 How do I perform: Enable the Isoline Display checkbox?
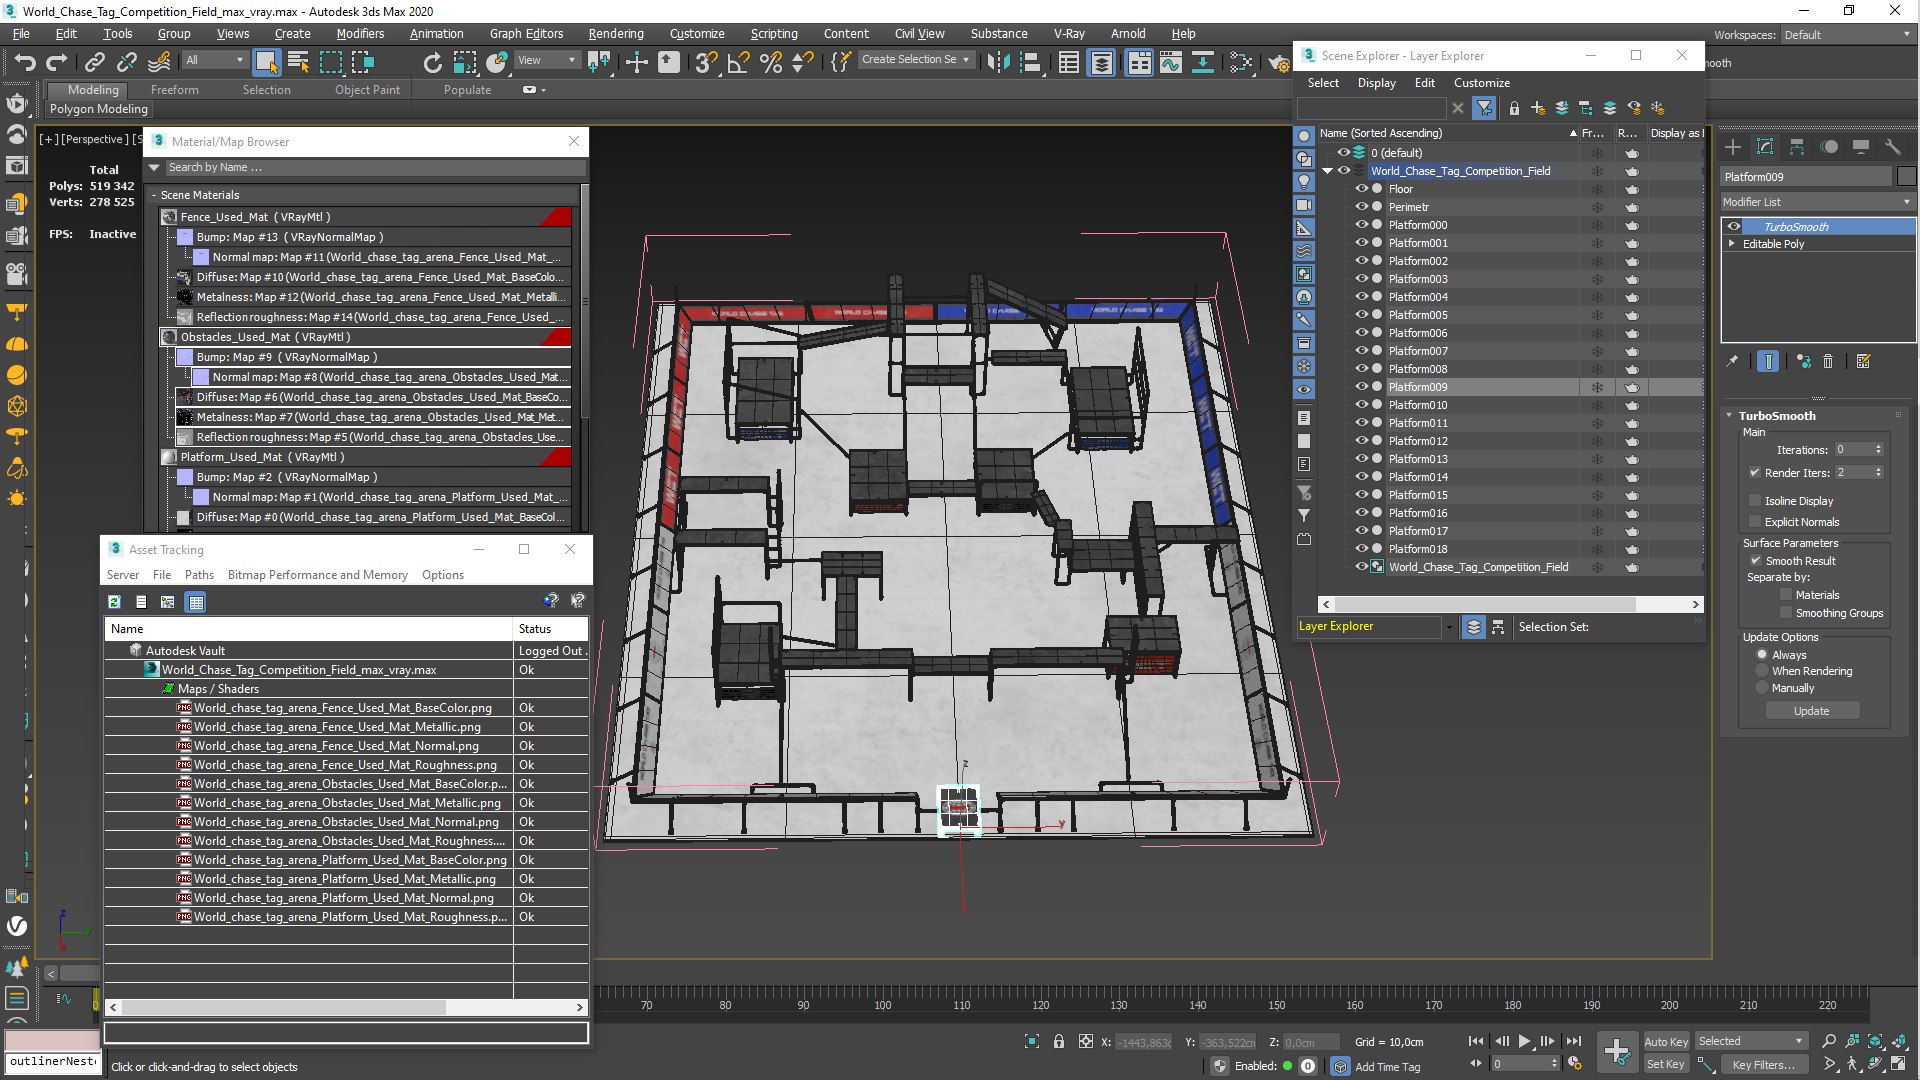1755,501
